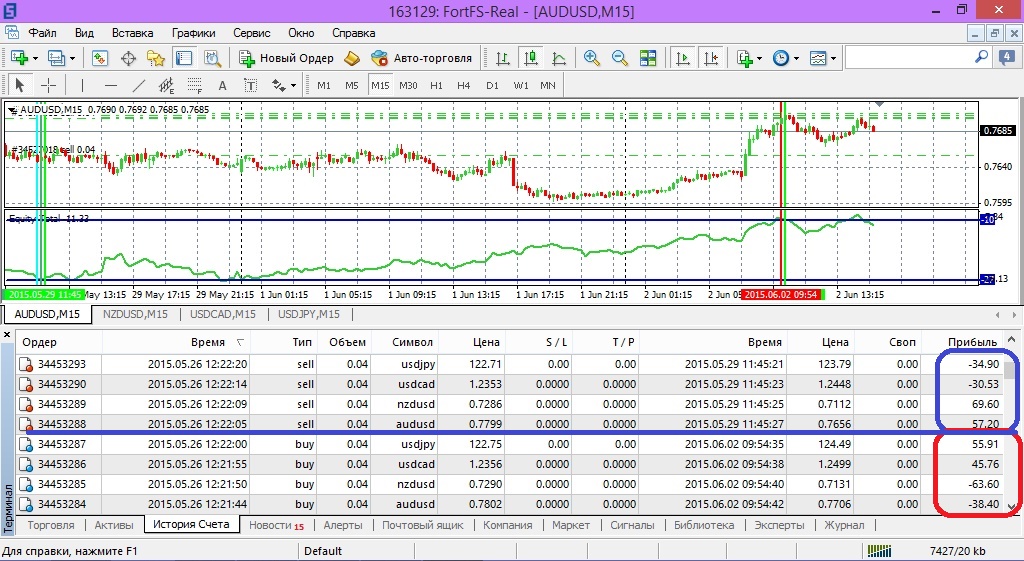Expand the periodicity clock dropdown
The height and width of the screenshot is (561, 1024).
[x=796, y=58]
